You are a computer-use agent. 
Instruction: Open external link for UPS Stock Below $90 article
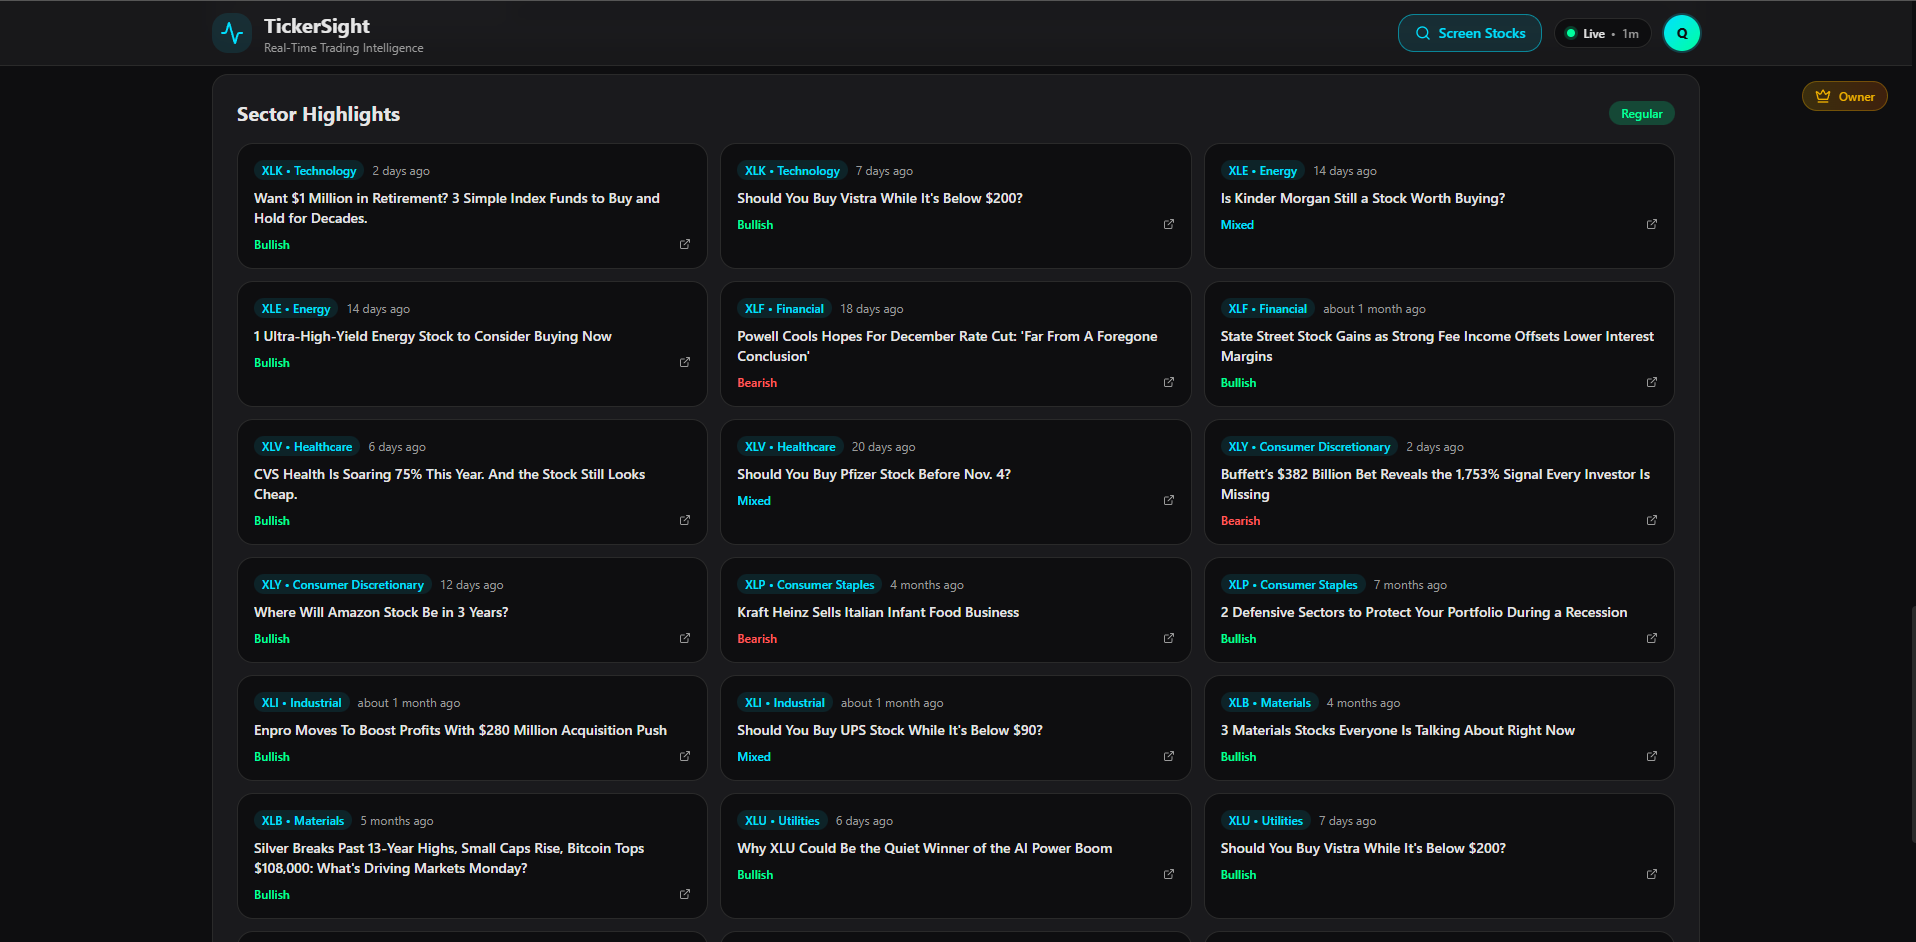pos(1168,756)
